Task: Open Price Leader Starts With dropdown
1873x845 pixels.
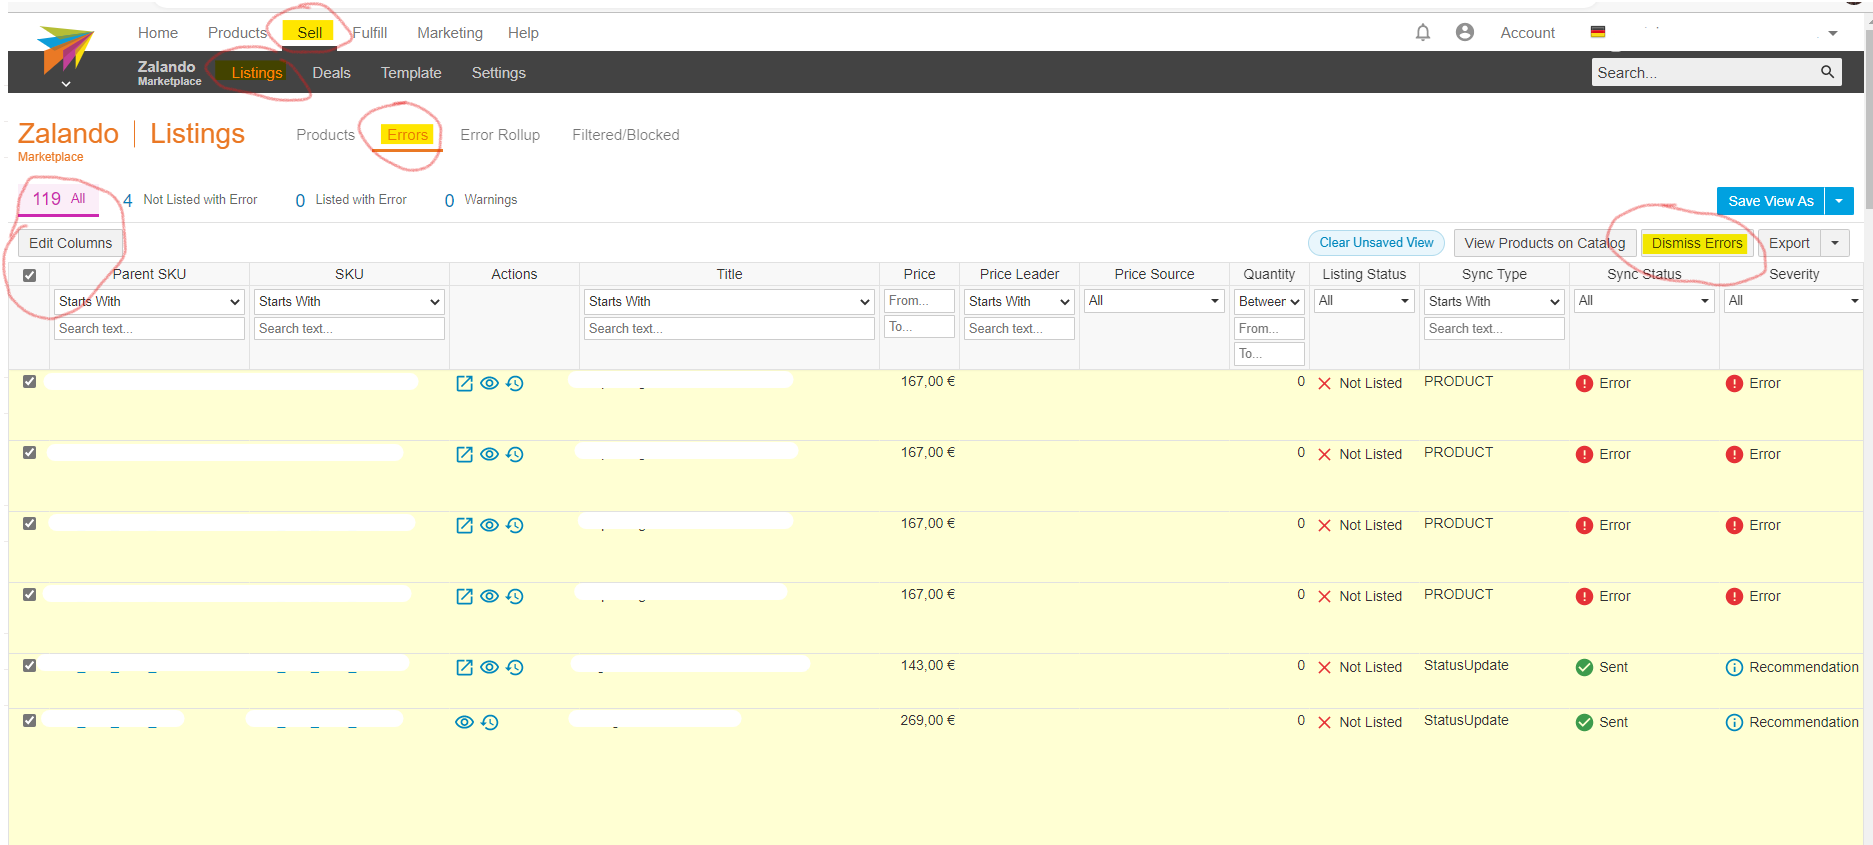Action: click(x=1019, y=301)
